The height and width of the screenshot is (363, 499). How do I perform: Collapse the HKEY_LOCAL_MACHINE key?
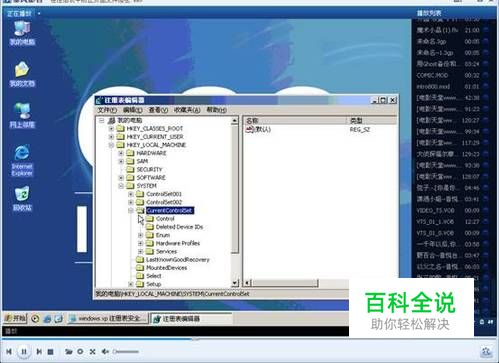point(112,145)
